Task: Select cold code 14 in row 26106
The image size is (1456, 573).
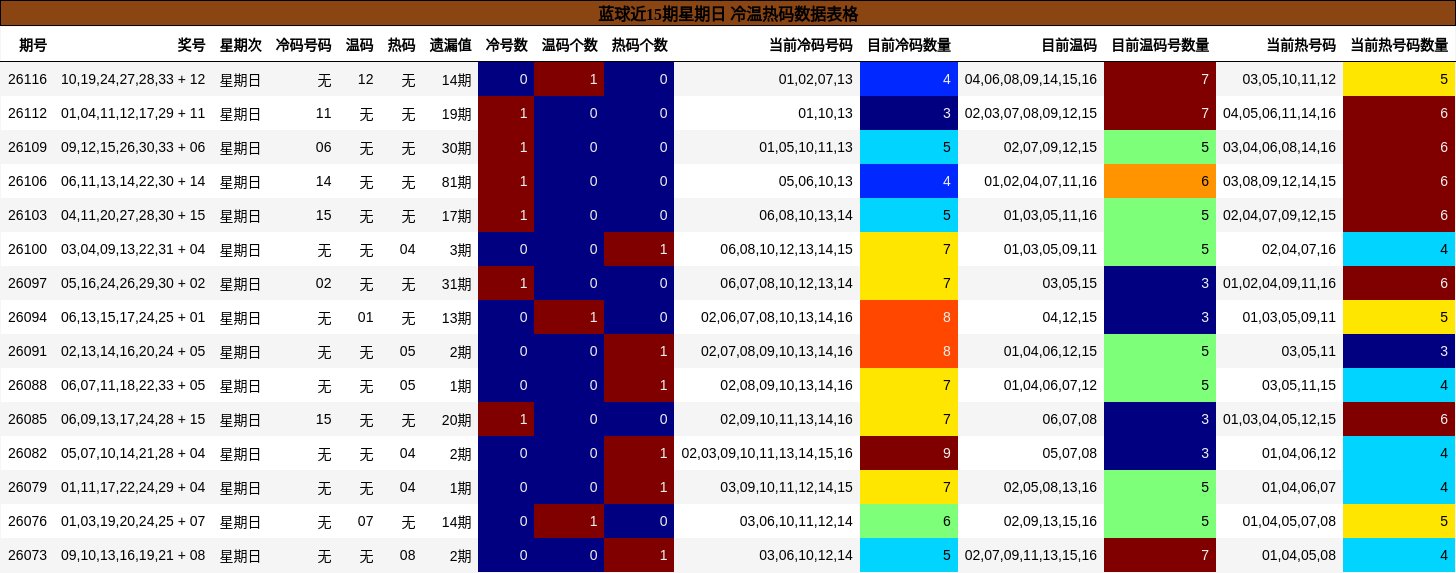Action: [323, 181]
